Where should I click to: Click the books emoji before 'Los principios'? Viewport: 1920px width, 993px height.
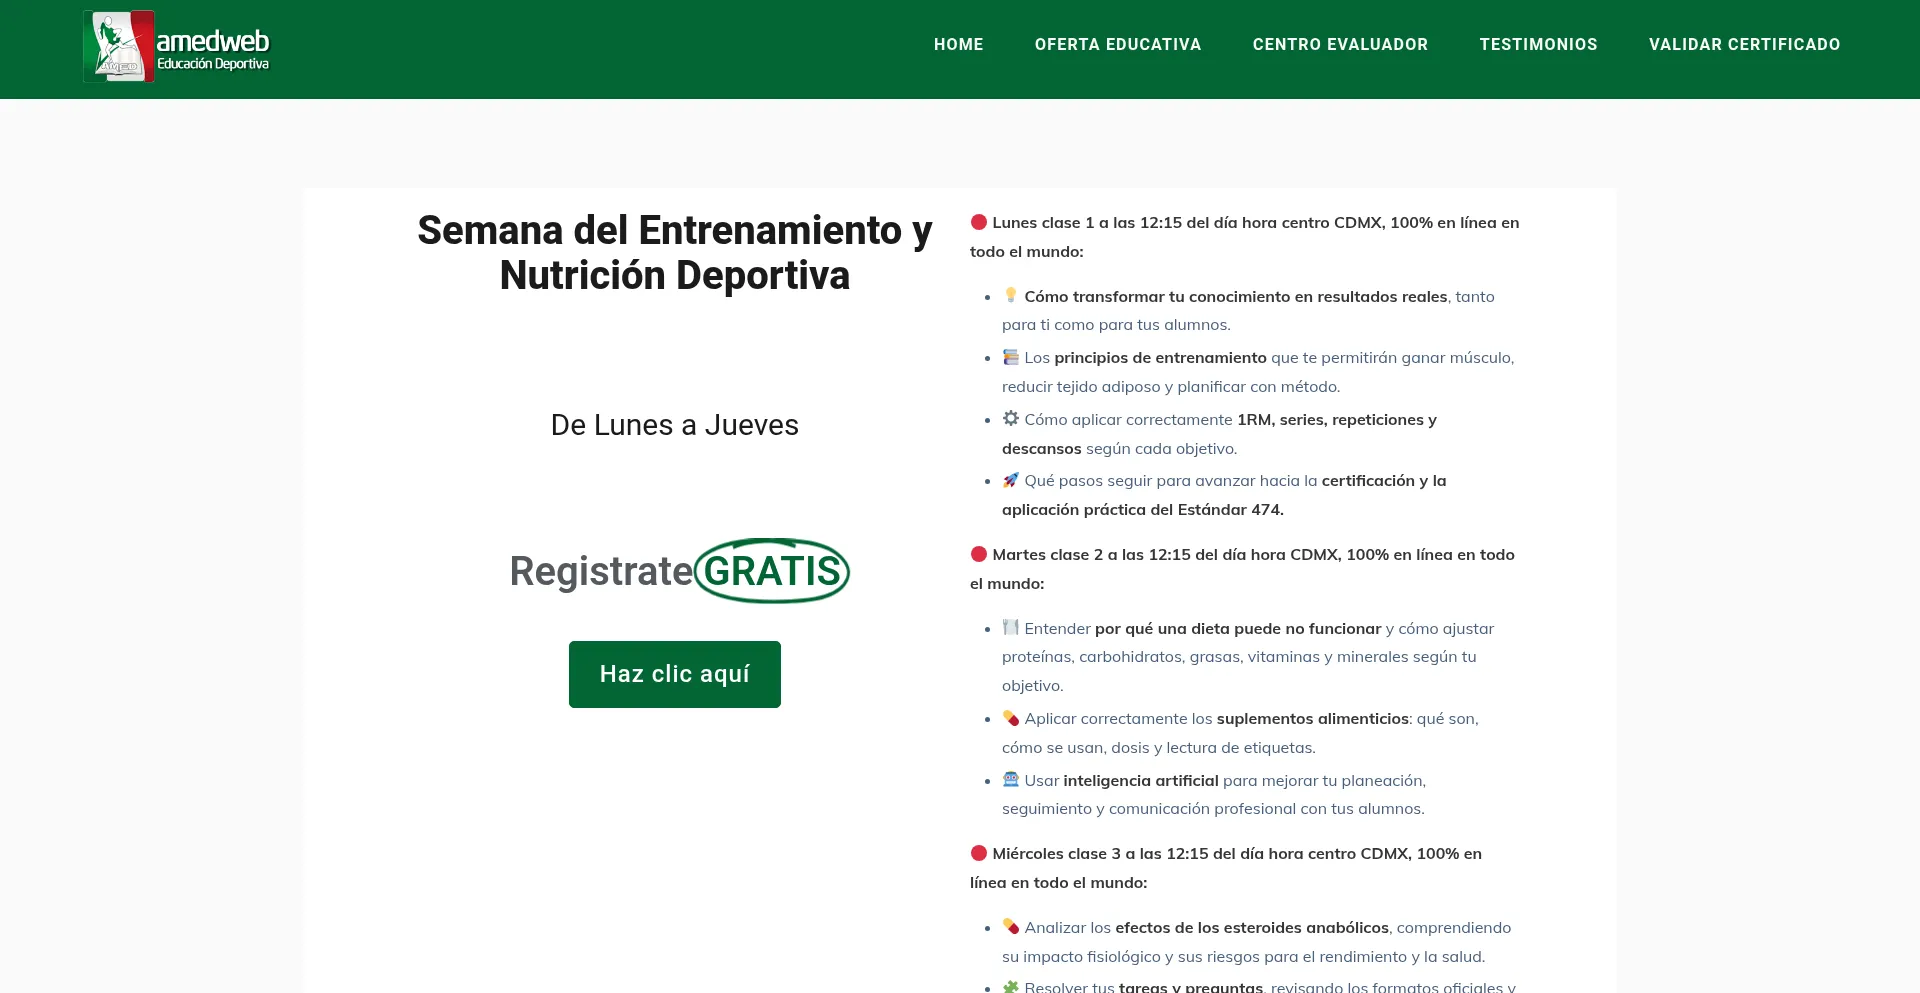tap(1011, 357)
